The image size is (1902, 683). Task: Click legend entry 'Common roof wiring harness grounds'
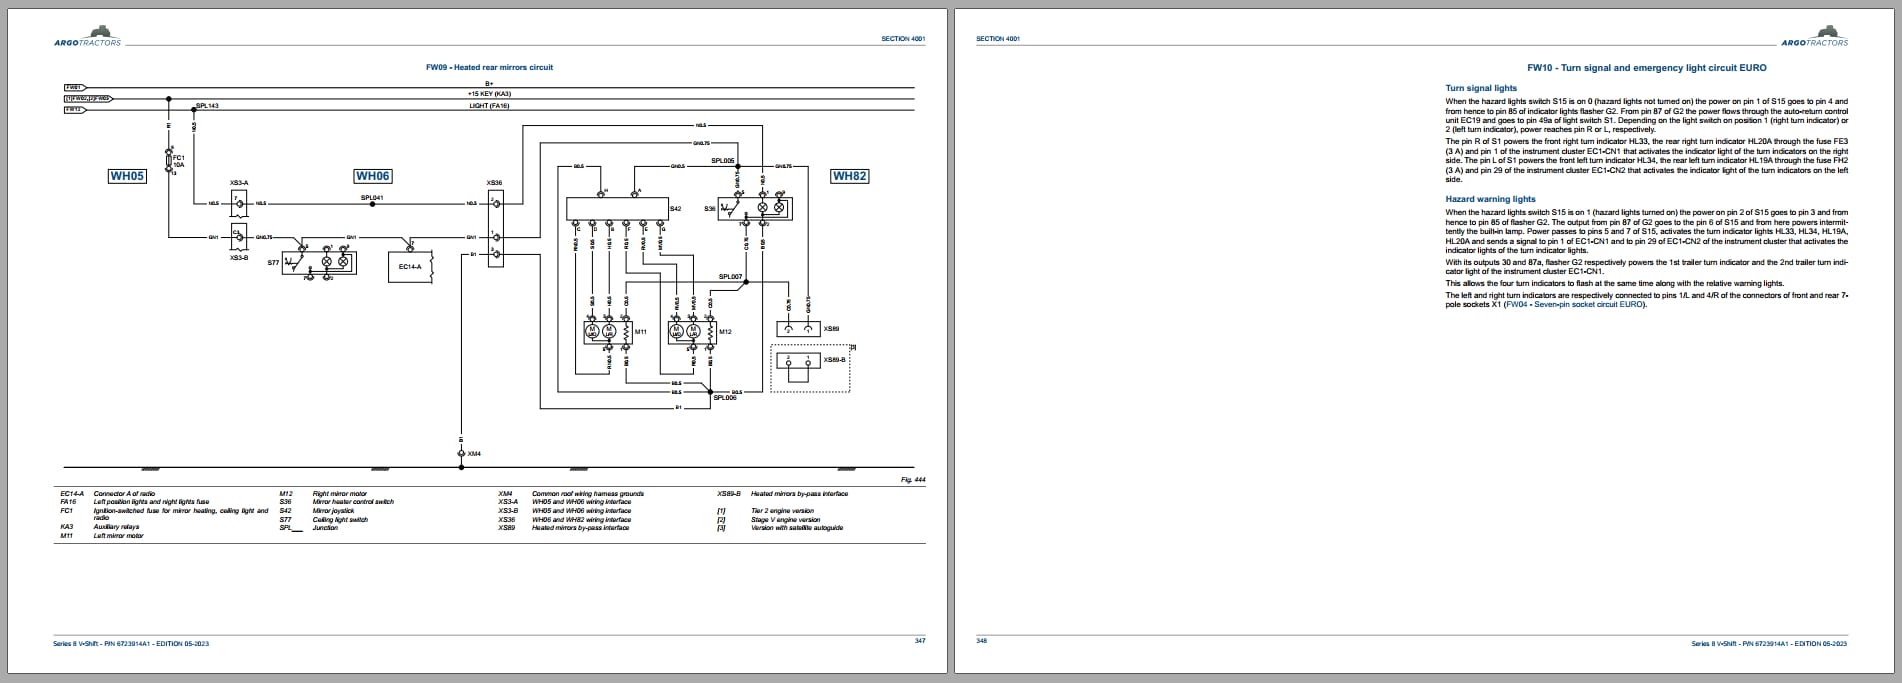[x=588, y=494]
